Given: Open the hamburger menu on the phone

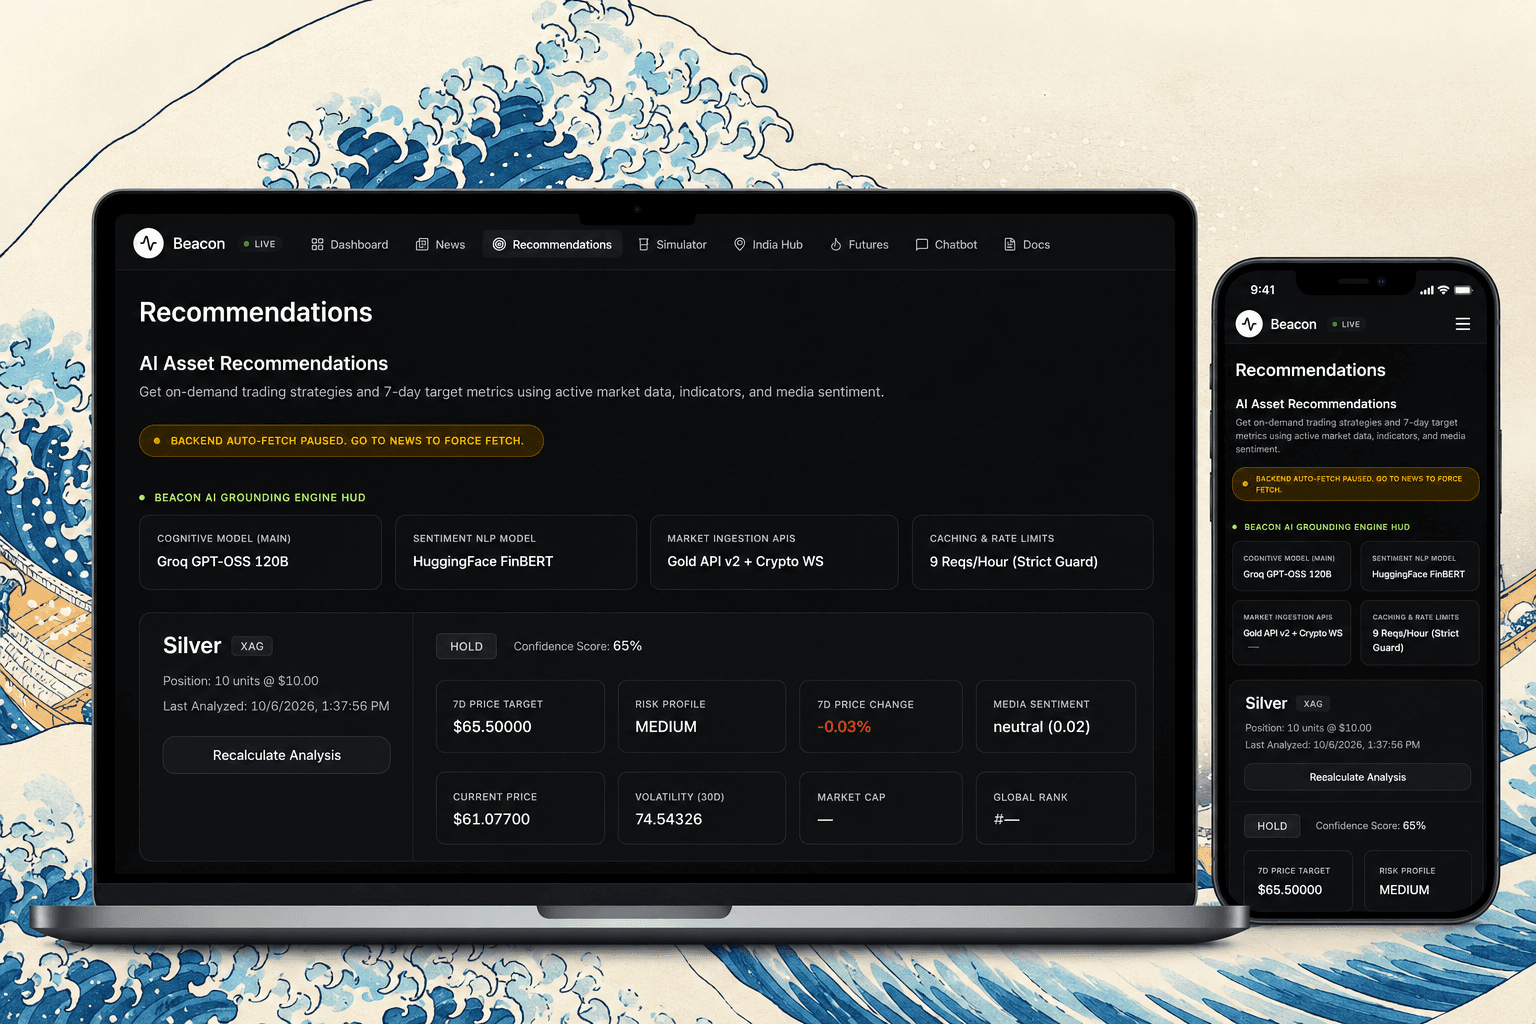Looking at the screenshot, I should point(1462,324).
